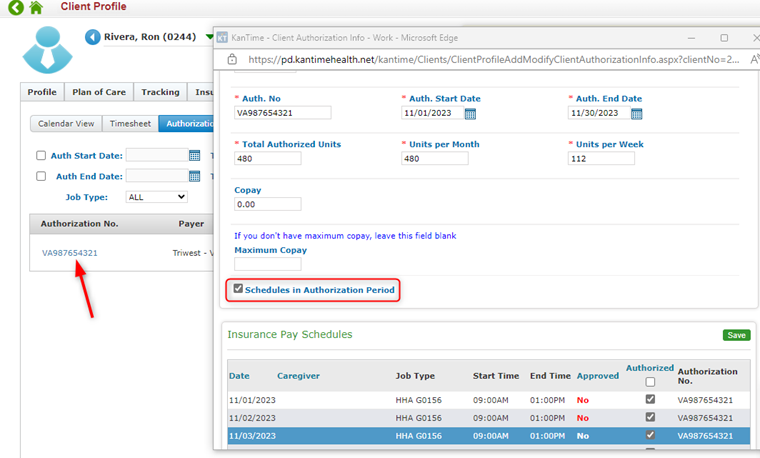Switch to the Plan of Care tab
The width and height of the screenshot is (760, 458).
pyautogui.click(x=99, y=92)
